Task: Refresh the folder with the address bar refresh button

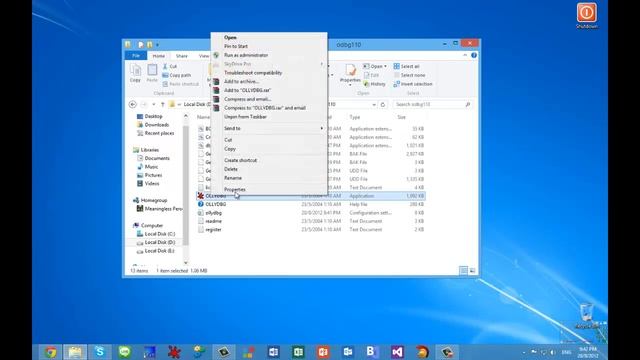Action: (x=383, y=104)
